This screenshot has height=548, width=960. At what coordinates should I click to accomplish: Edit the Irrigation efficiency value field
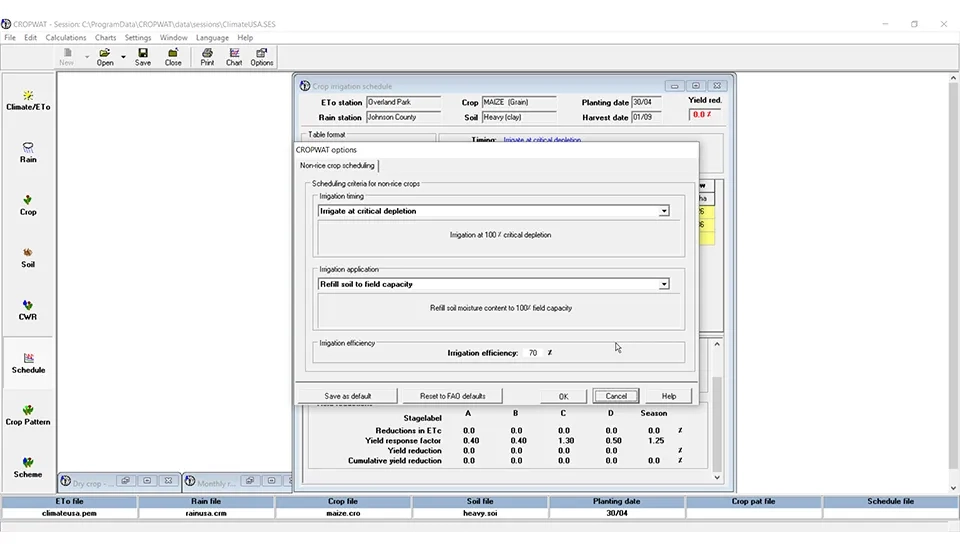[533, 353]
